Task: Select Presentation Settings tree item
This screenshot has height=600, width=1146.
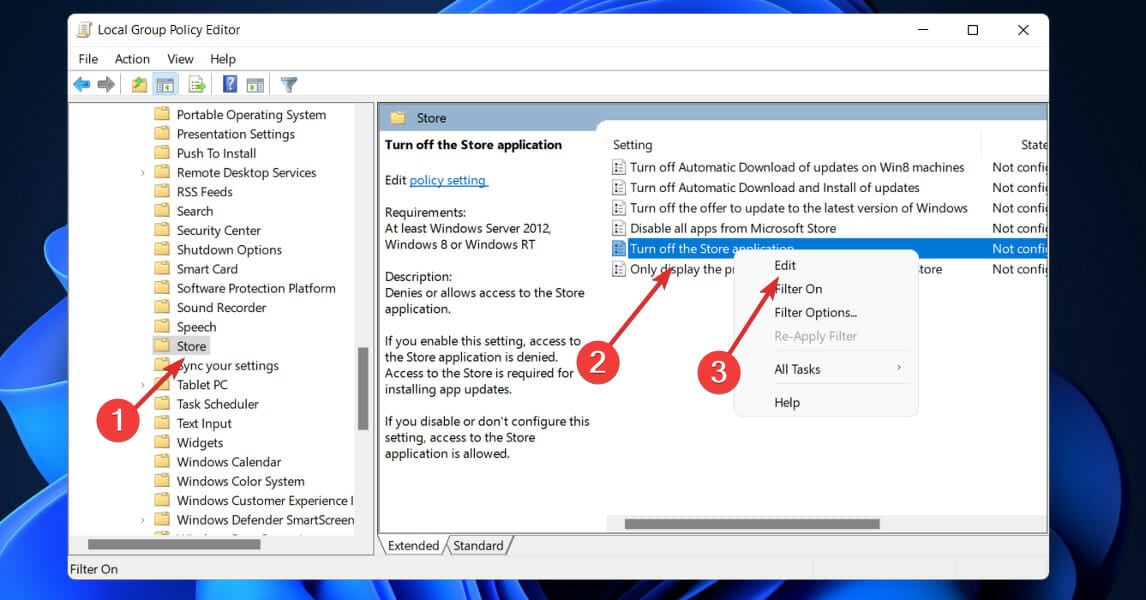Action: click(x=235, y=134)
